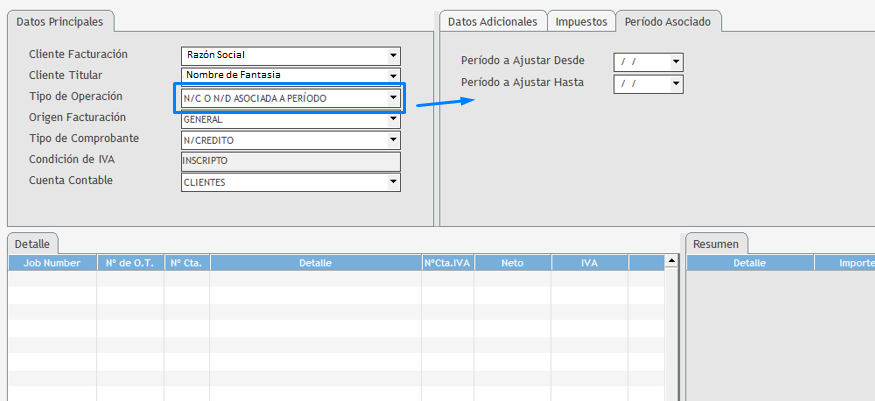
Task: Click the Neto column header
Action: click(512, 263)
